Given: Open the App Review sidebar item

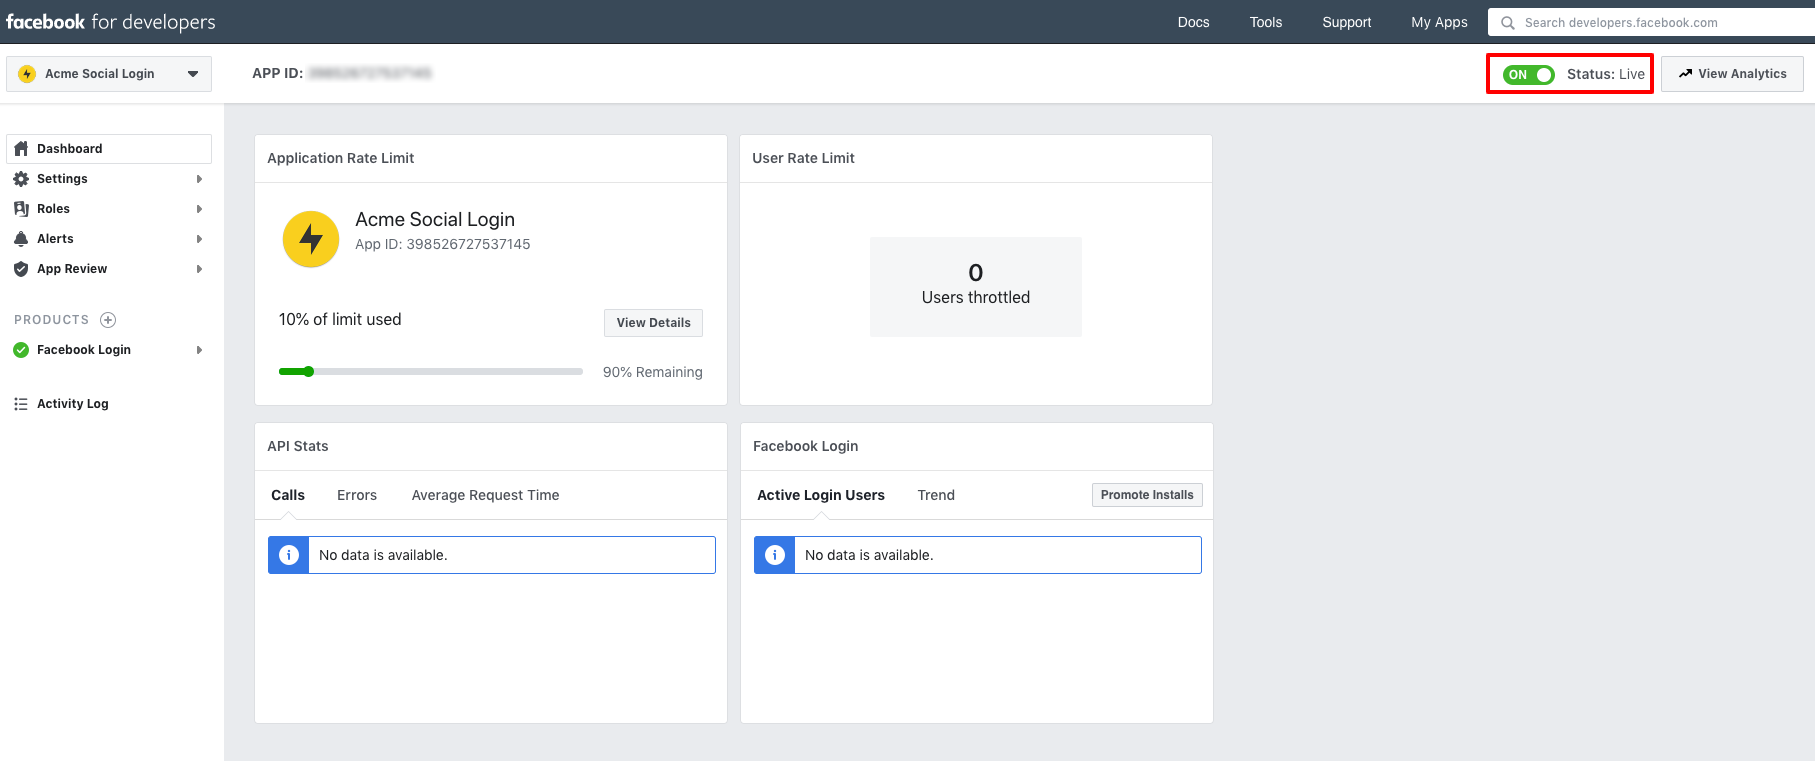Looking at the screenshot, I should click(109, 269).
